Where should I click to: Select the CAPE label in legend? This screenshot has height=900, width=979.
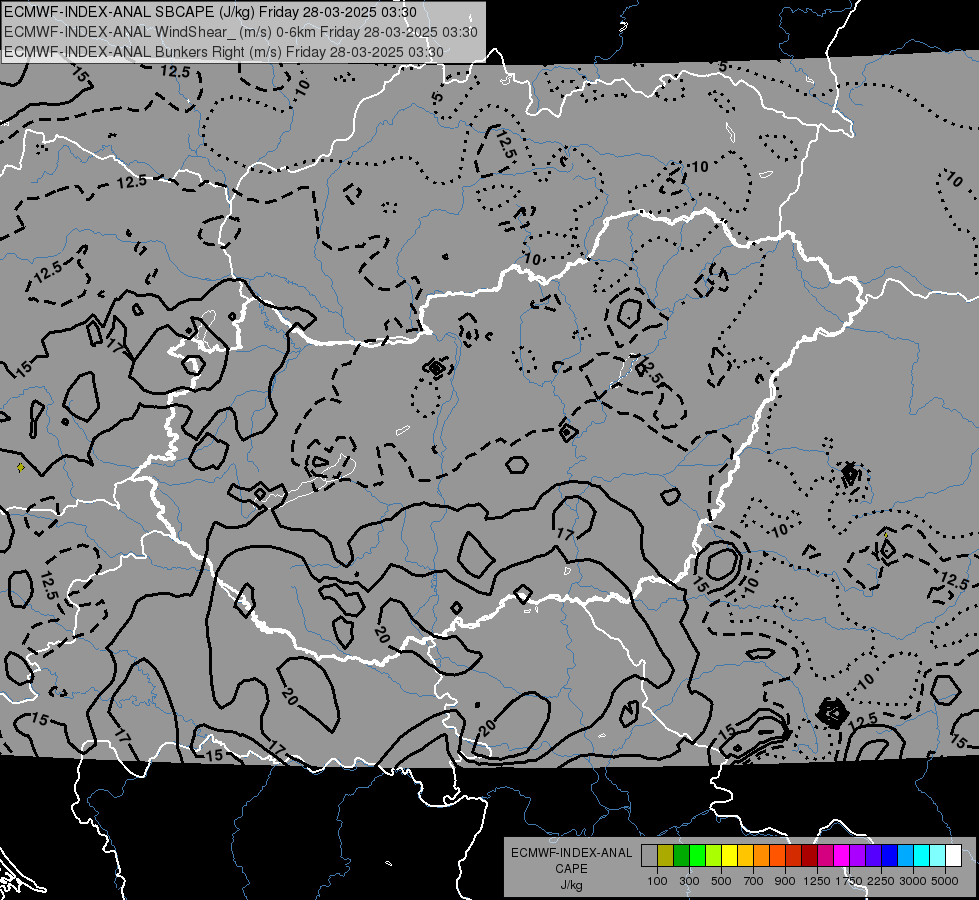coord(571,869)
